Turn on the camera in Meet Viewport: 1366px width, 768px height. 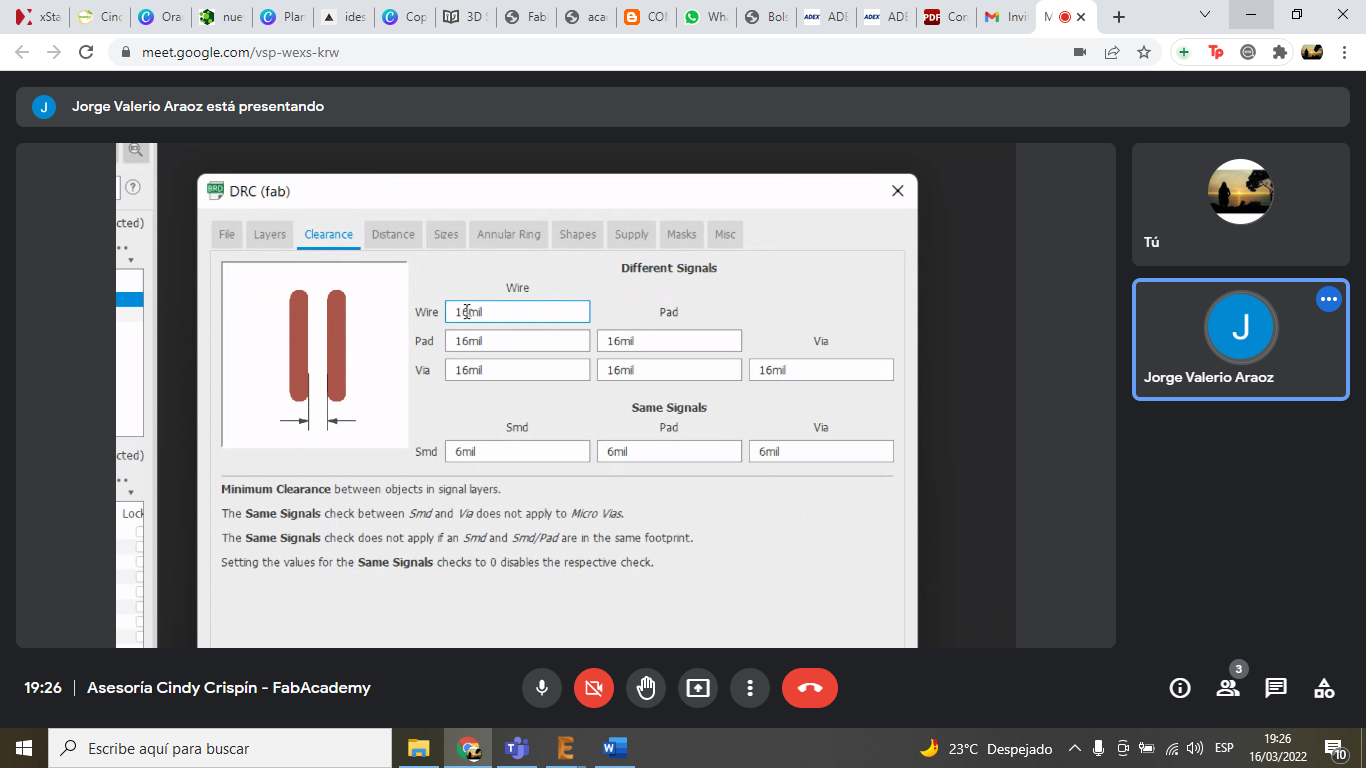coord(593,688)
